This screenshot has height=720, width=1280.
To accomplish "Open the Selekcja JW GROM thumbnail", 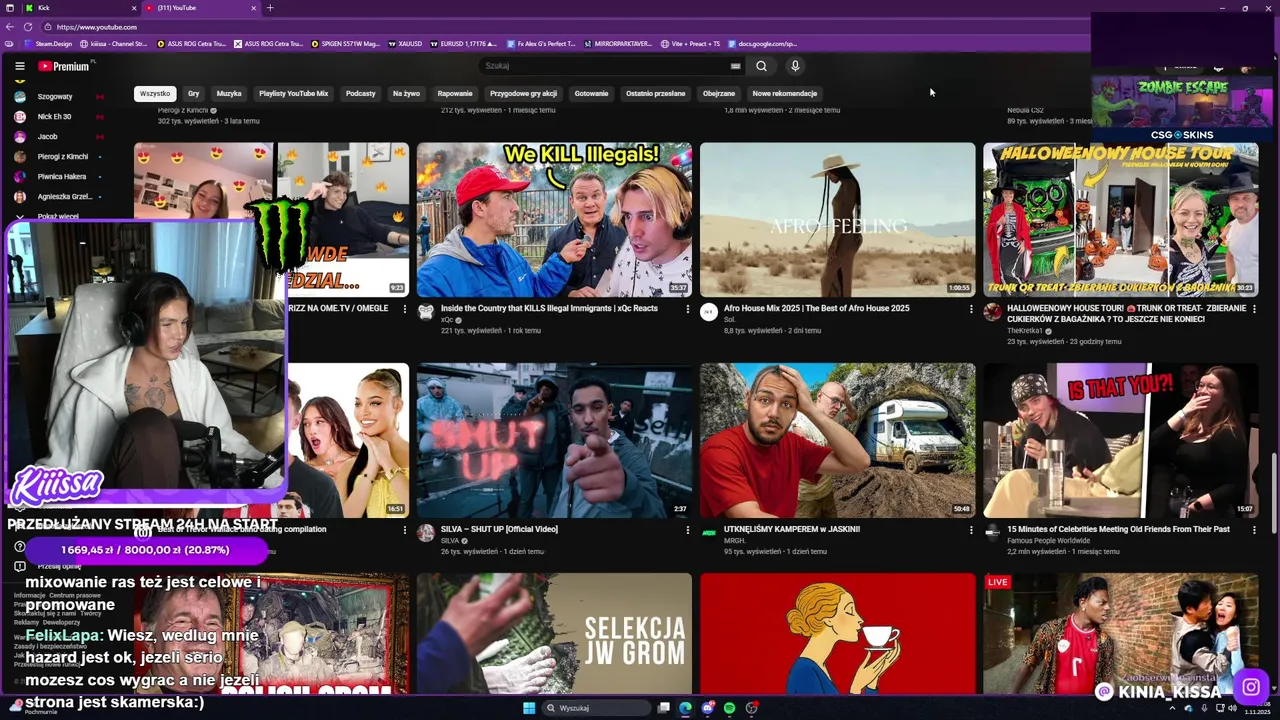I will pos(554,633).
